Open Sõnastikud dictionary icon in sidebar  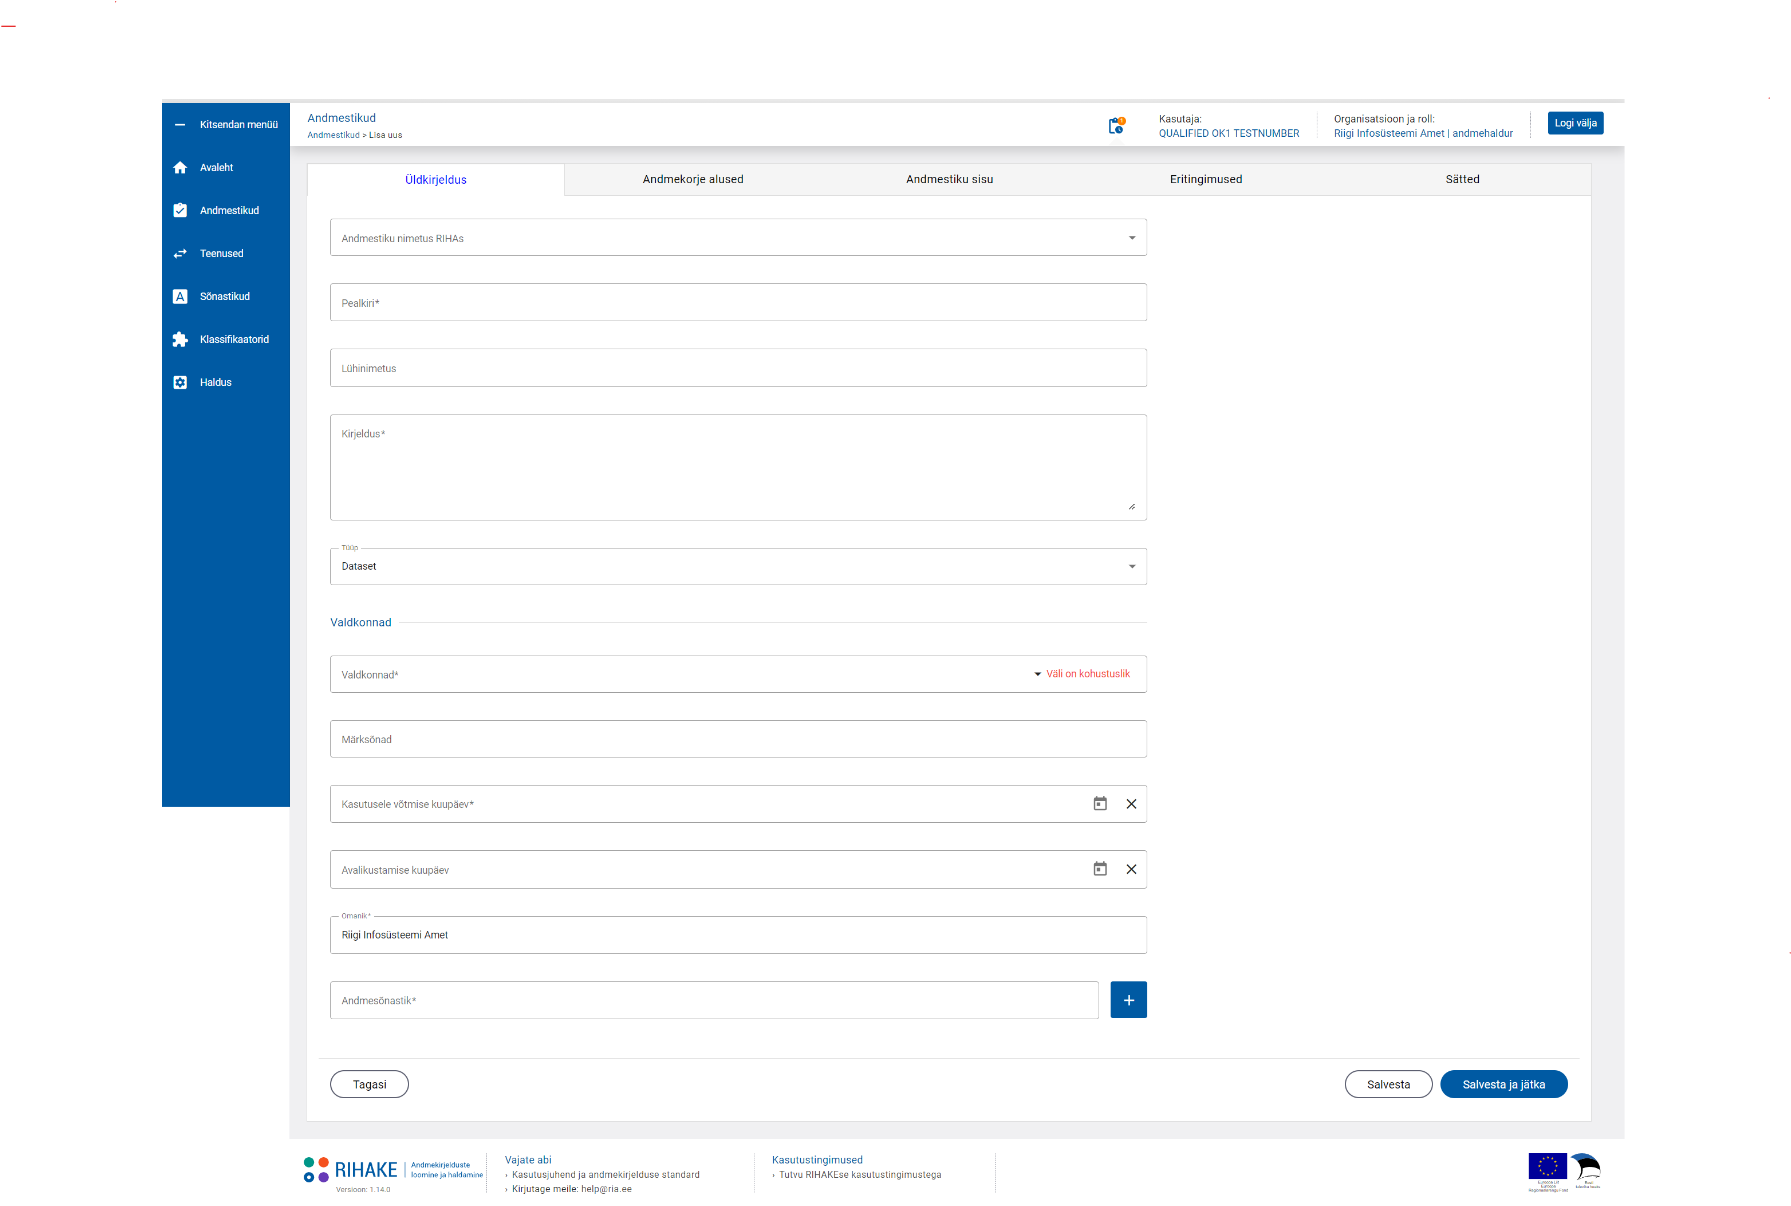(180, 297)
